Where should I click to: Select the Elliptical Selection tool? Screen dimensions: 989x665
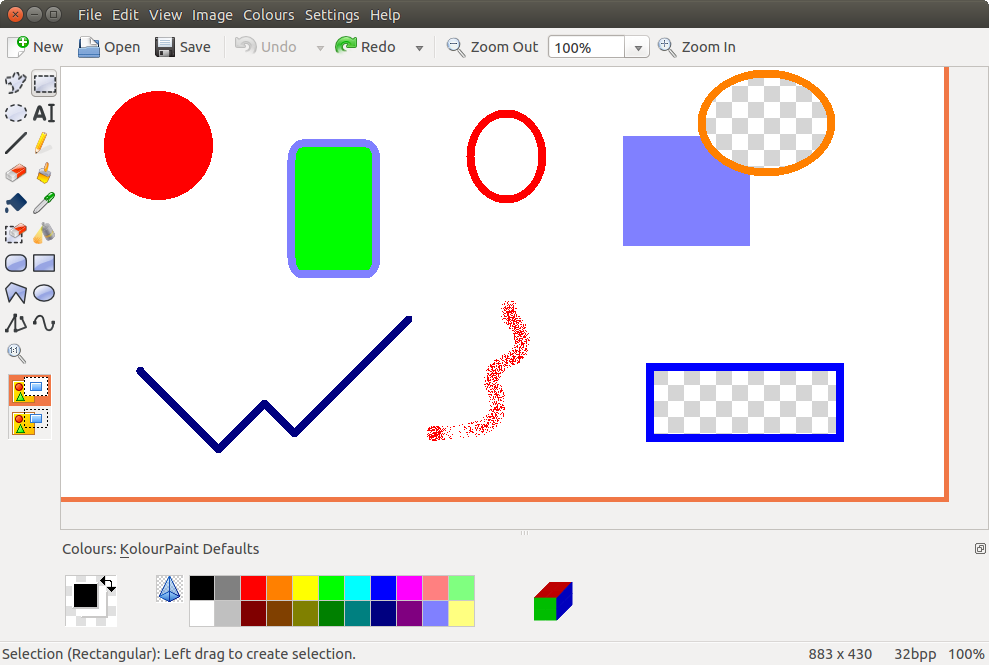[16, 113]
